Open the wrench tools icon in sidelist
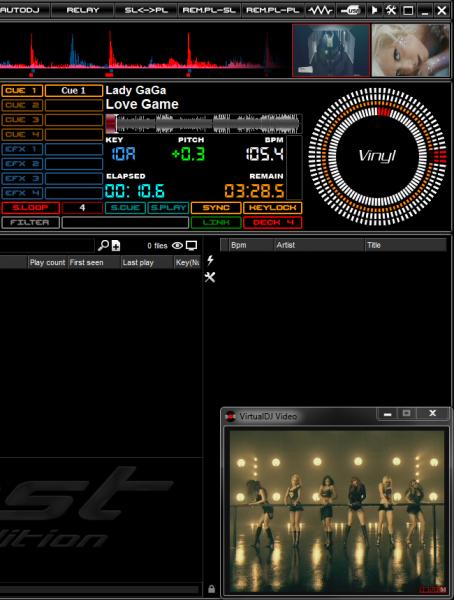 click(x=210, y=277)
